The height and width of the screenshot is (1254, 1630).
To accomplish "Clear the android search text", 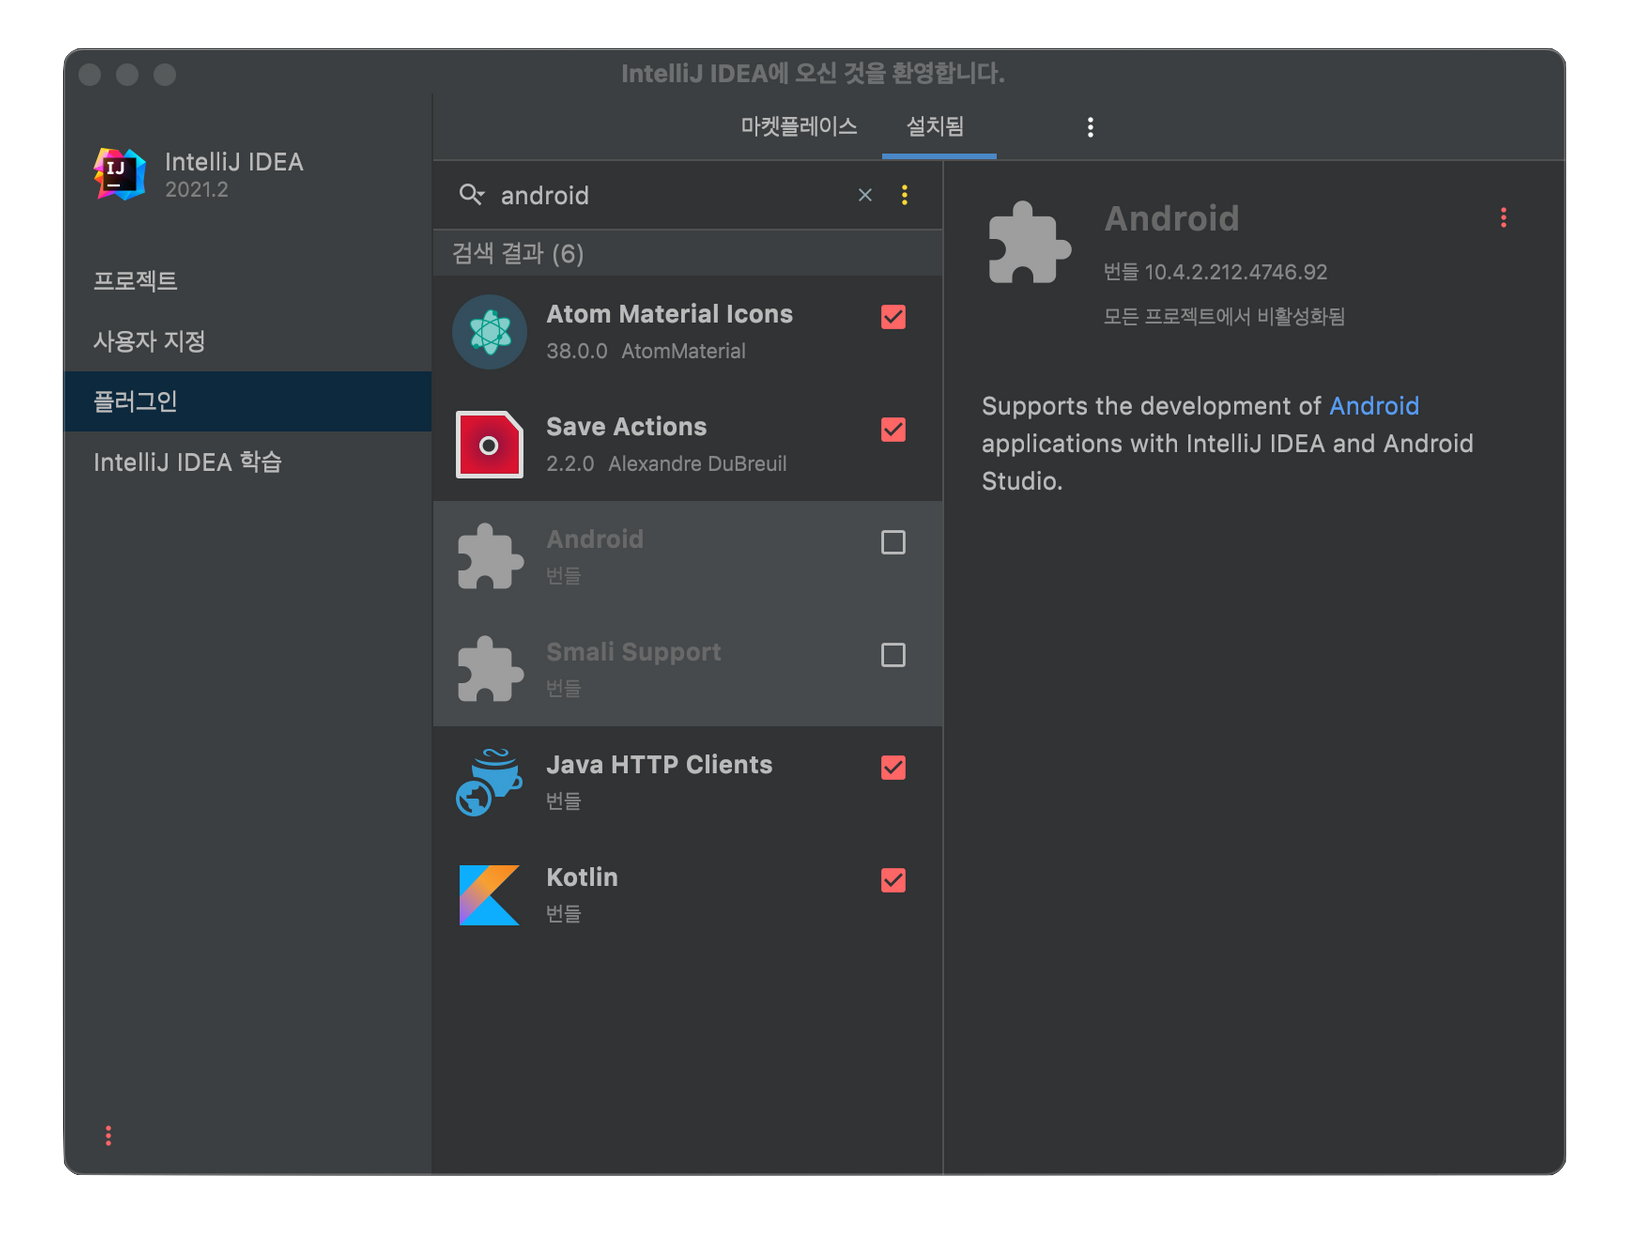I will click(x=865, y=195).
